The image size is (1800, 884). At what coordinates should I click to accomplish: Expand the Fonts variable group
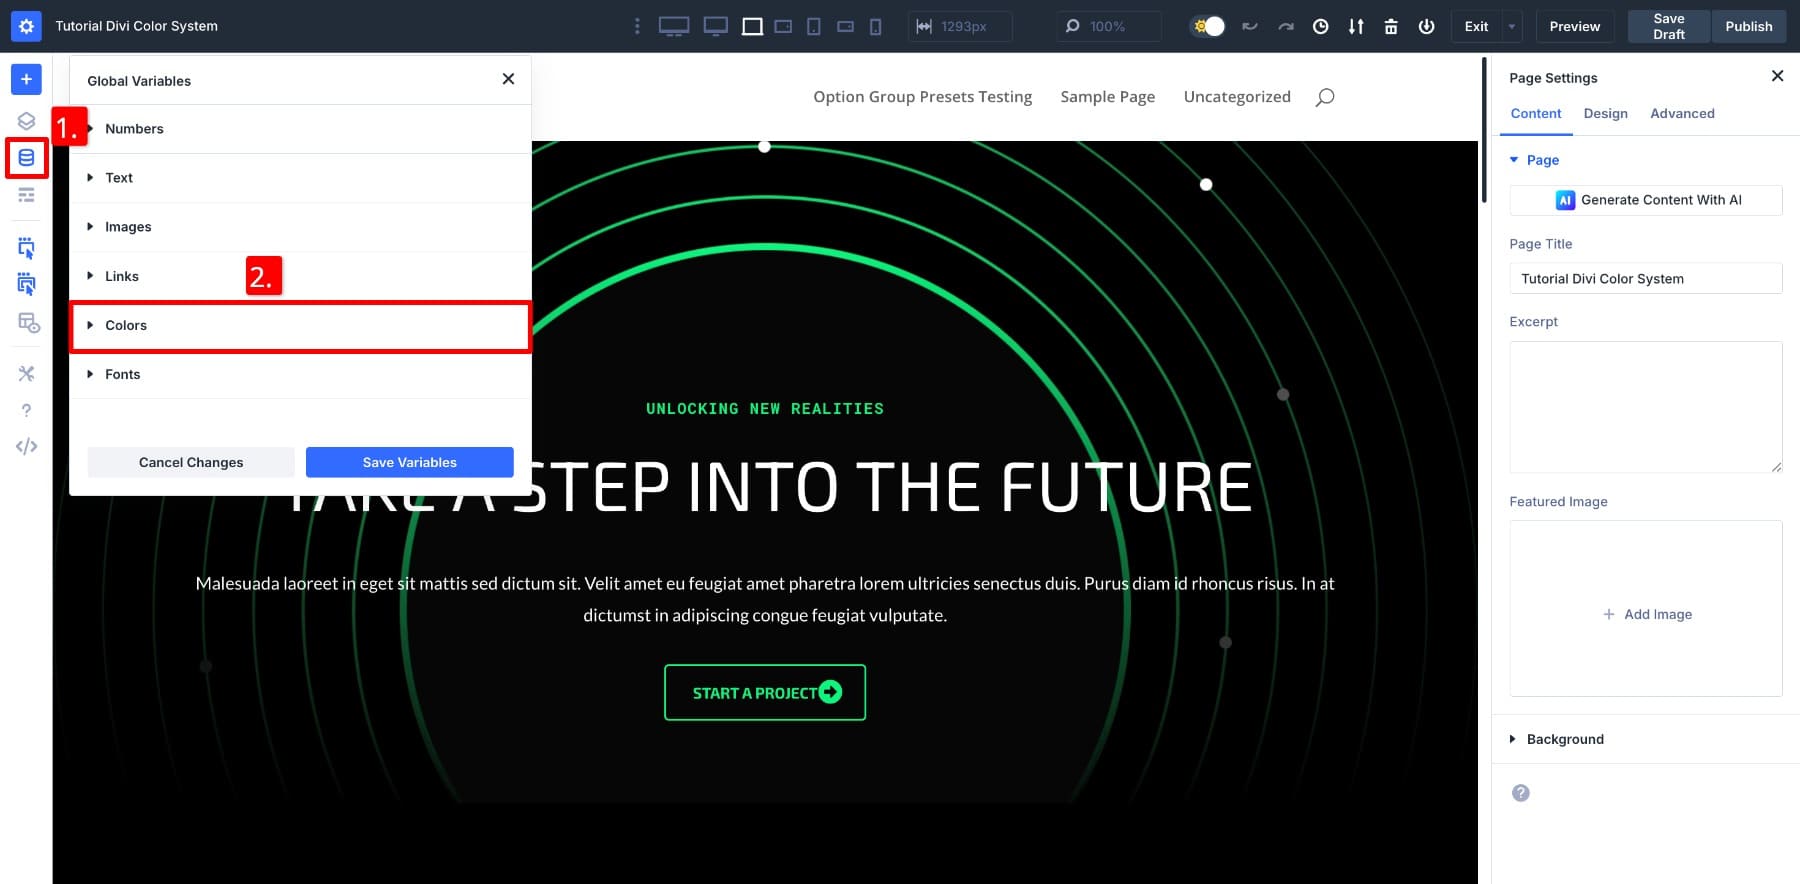123,375
